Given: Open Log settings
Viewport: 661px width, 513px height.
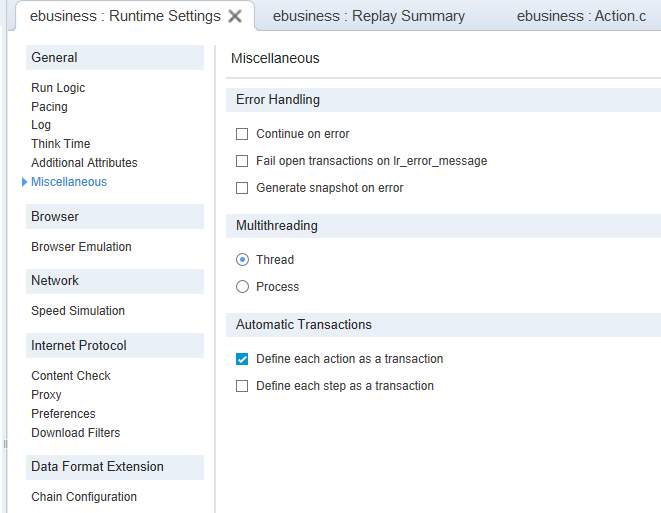Looking at the screenshot, I should click(x=41, y=125).
